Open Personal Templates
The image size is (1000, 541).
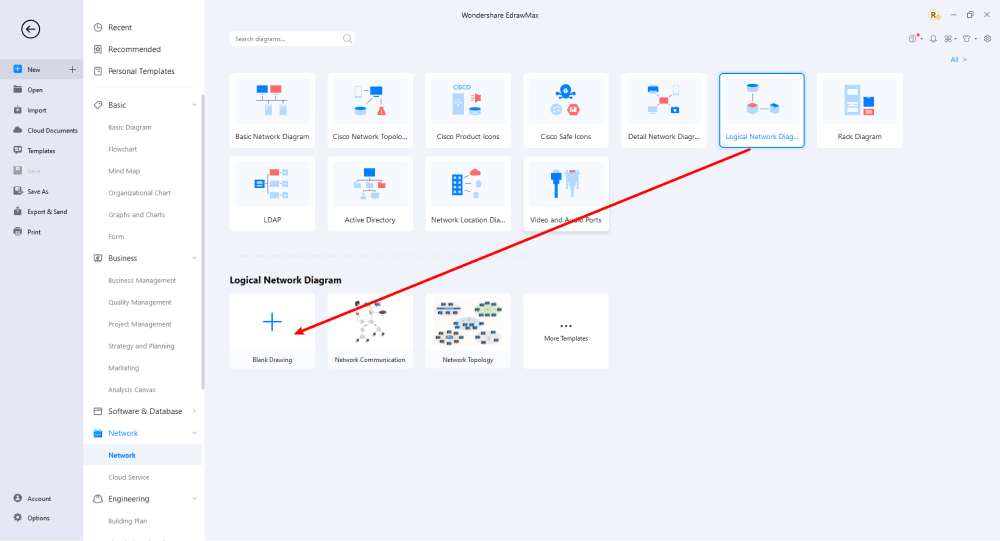(143, 71)
